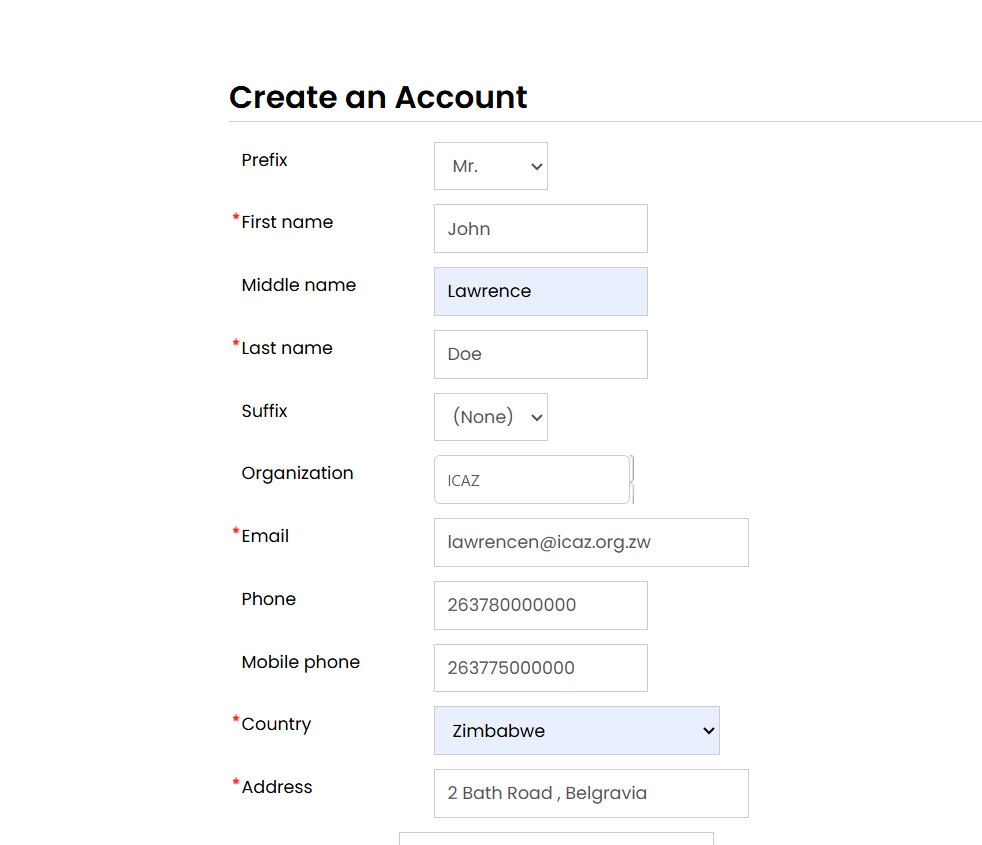Focus the Phone field with 263780000000
This screenshot has height=845, width=982.
pyautogui.click(x=540, y=606)
